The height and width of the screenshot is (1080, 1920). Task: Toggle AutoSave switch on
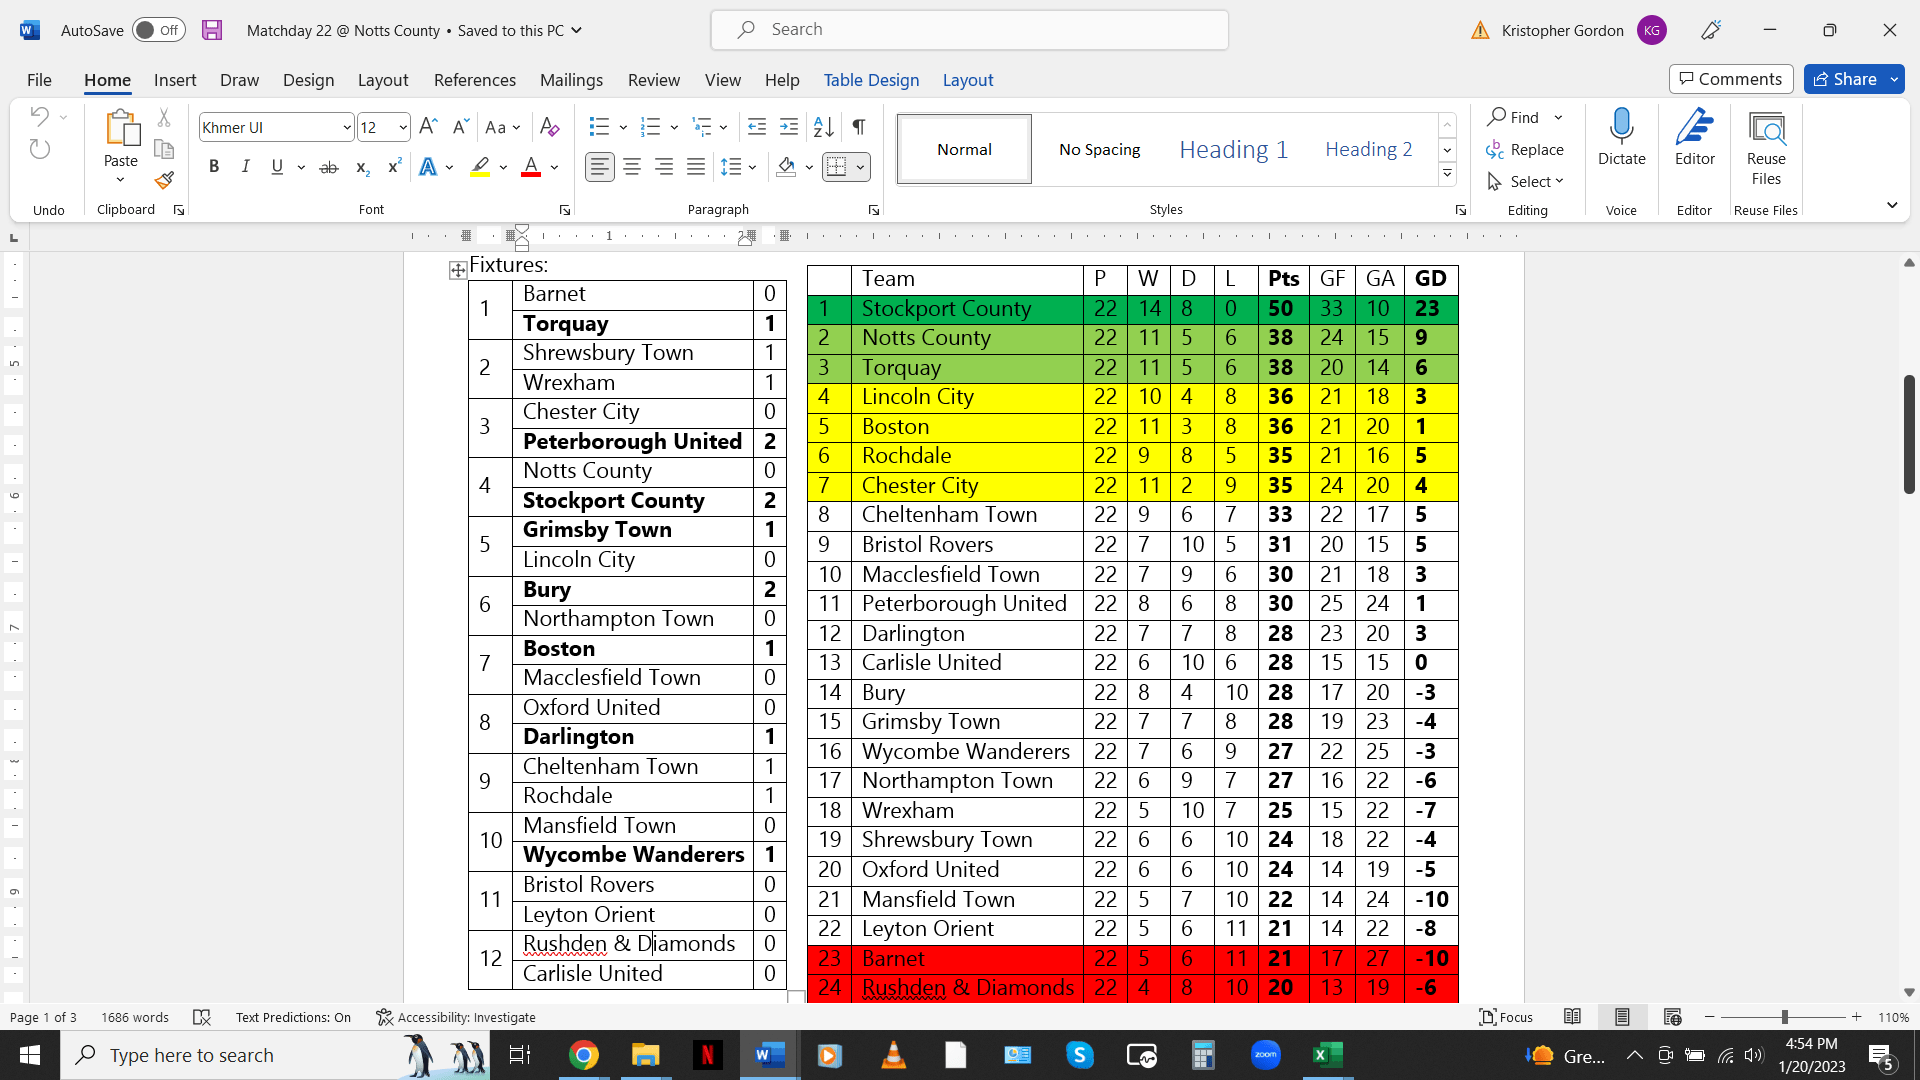(159, 30)
